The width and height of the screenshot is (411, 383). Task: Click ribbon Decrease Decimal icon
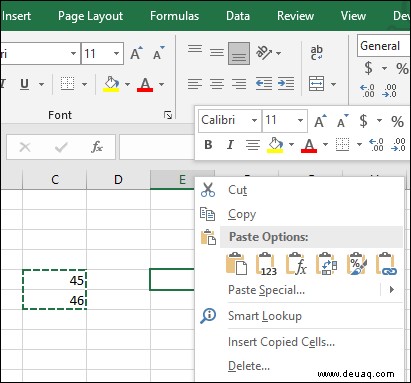coord(389,90)
